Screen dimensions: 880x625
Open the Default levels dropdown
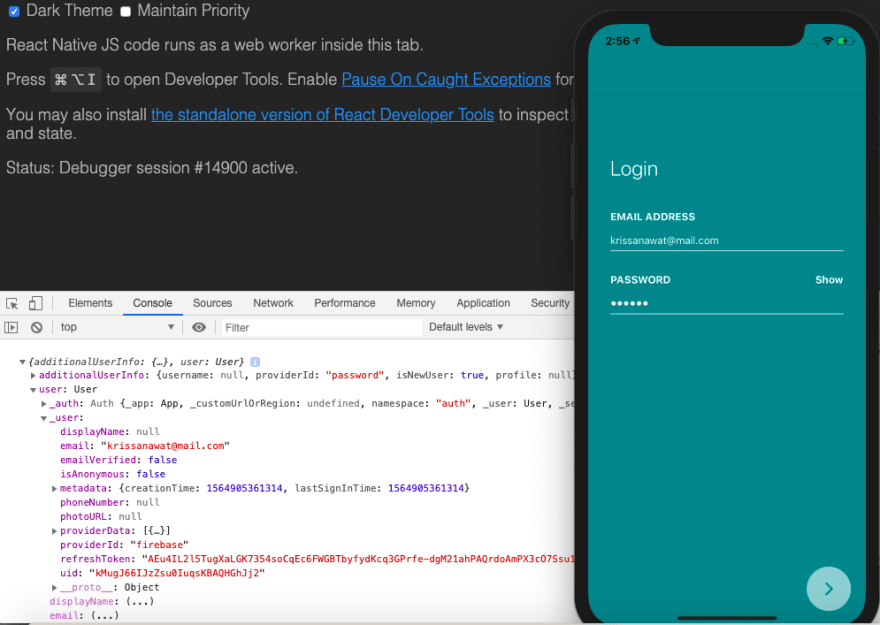tap(466, 327)
